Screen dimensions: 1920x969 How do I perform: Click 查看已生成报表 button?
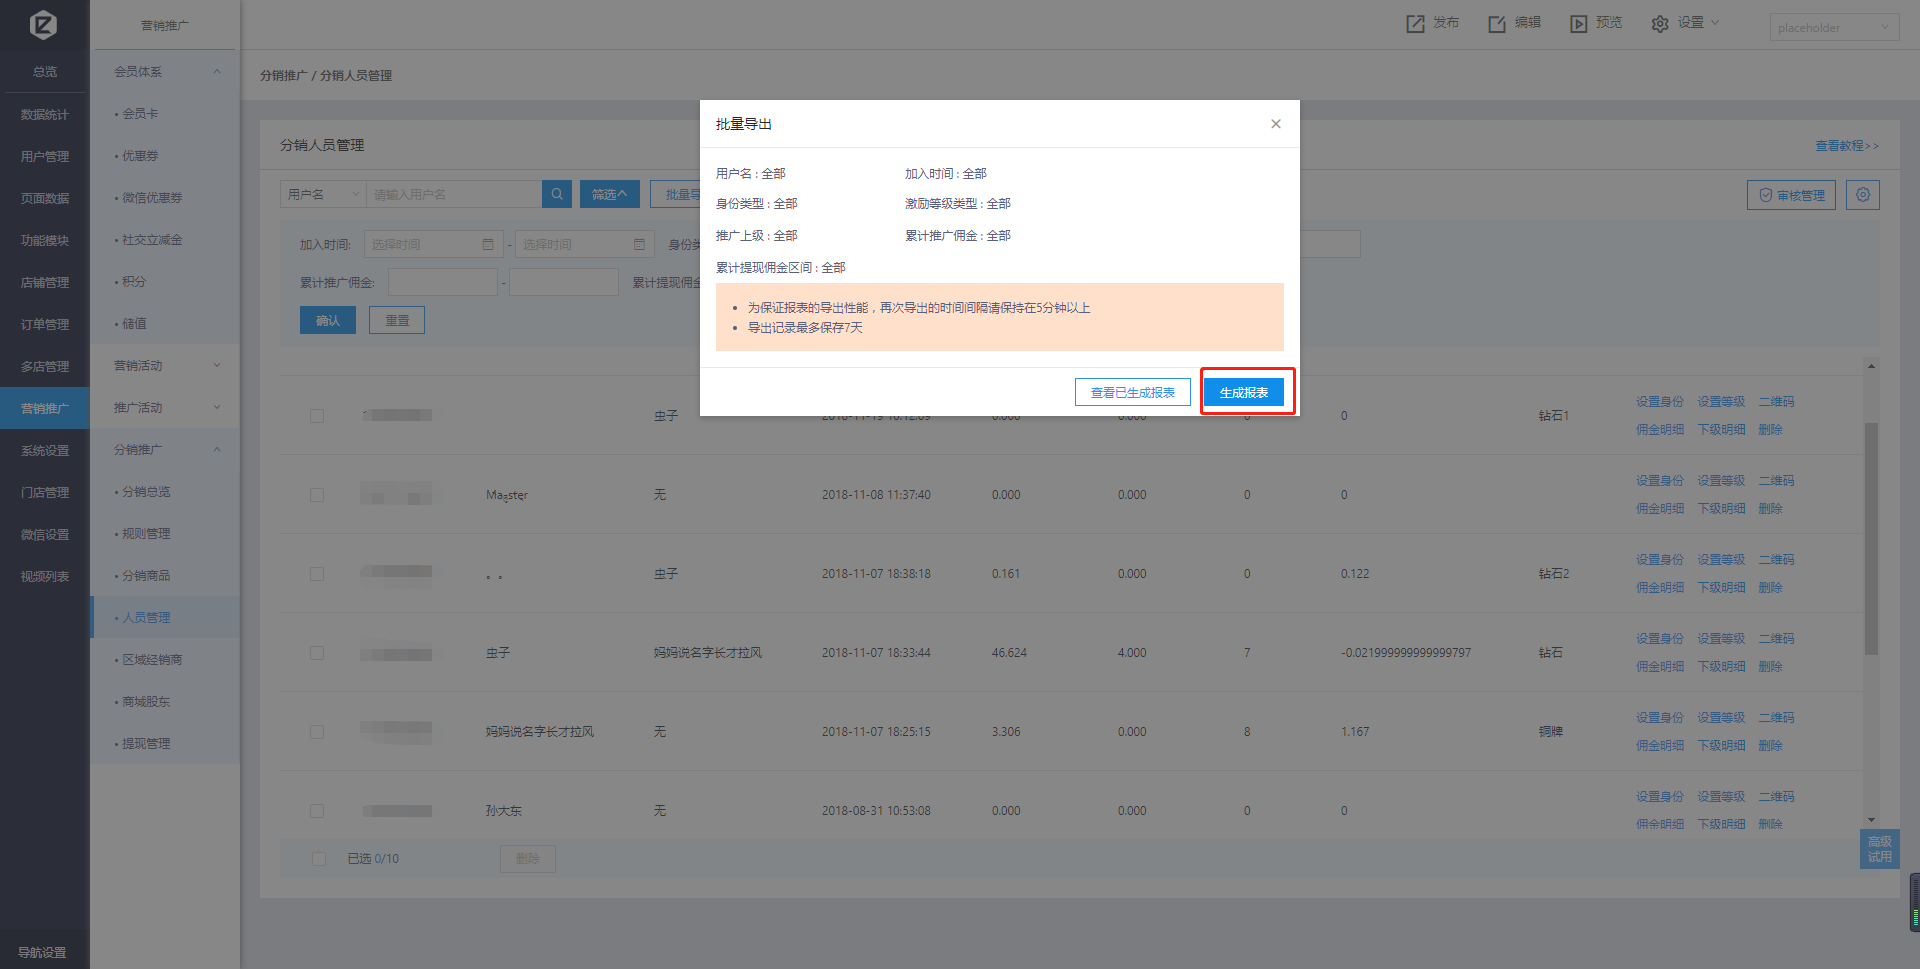1132,392
